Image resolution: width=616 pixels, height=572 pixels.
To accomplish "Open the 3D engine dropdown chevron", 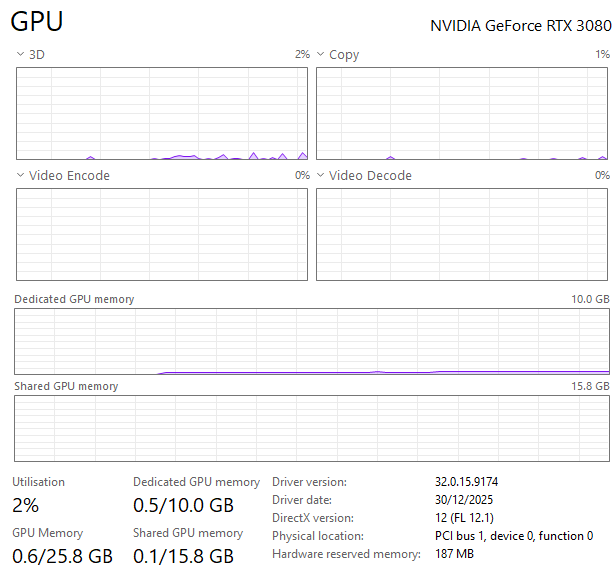I will (x=21, y=55).
